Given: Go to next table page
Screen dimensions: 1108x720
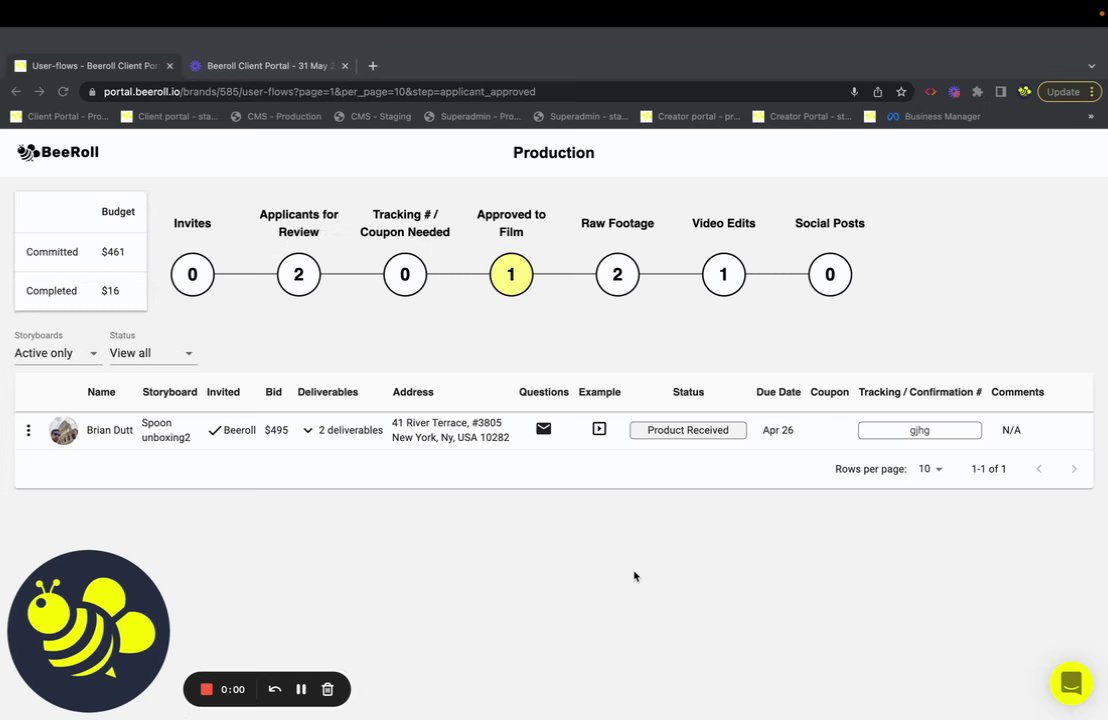Looking at the screenshot, I should (1074, 468).
